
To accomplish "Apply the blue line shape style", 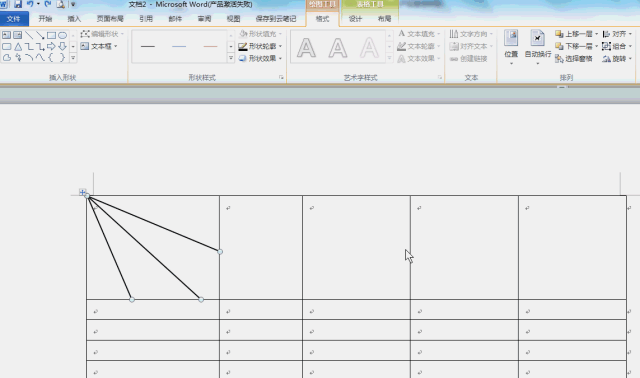I will tap(179, 47).
